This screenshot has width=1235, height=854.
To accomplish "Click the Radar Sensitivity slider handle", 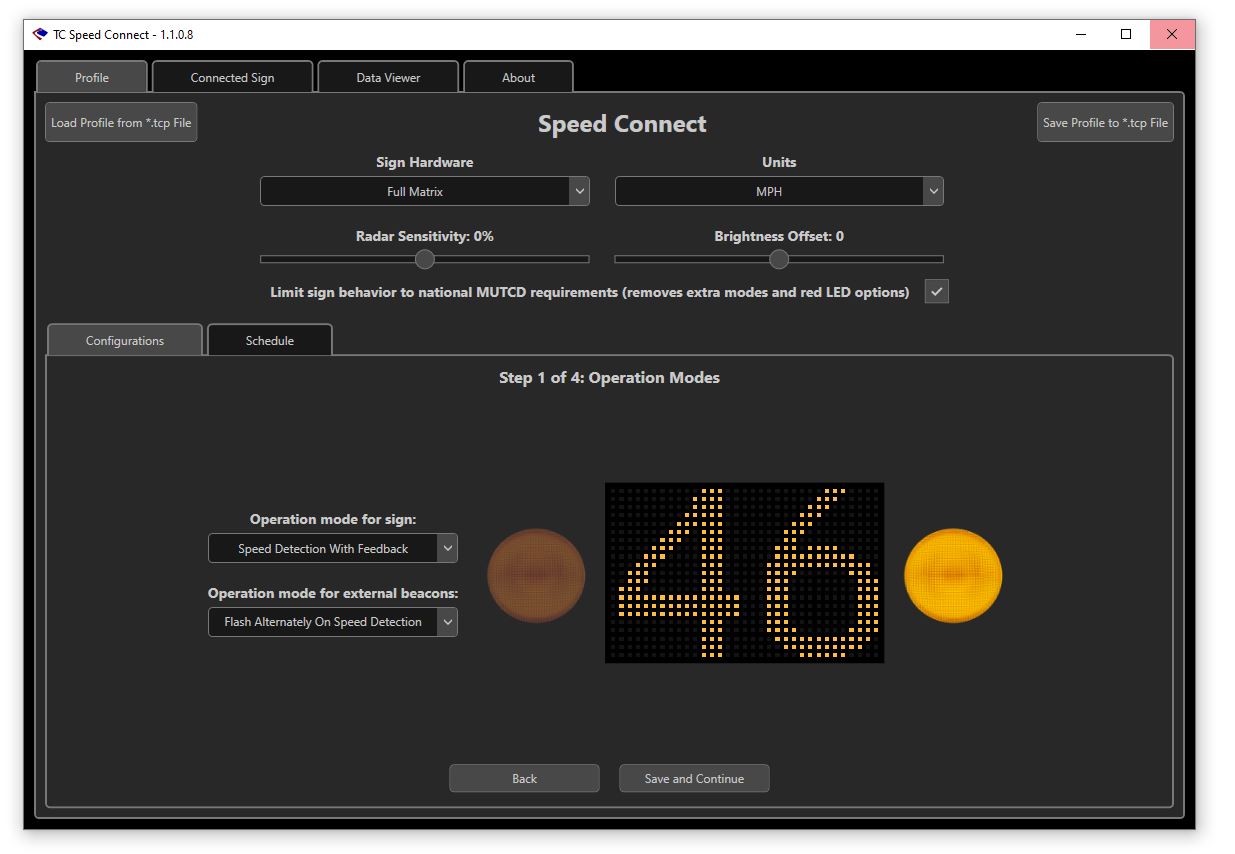I will tap(425, 260).
